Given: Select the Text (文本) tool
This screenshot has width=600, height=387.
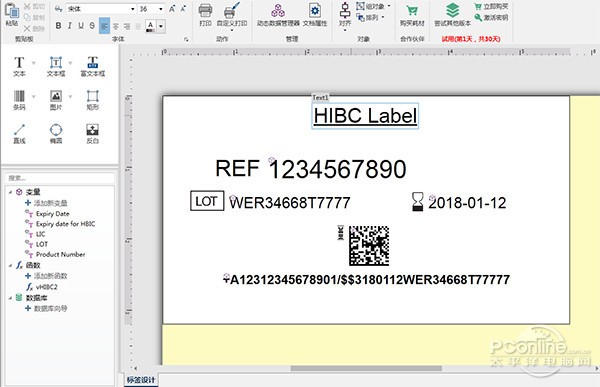Looking at the screenshot, I should coord(19,66).
